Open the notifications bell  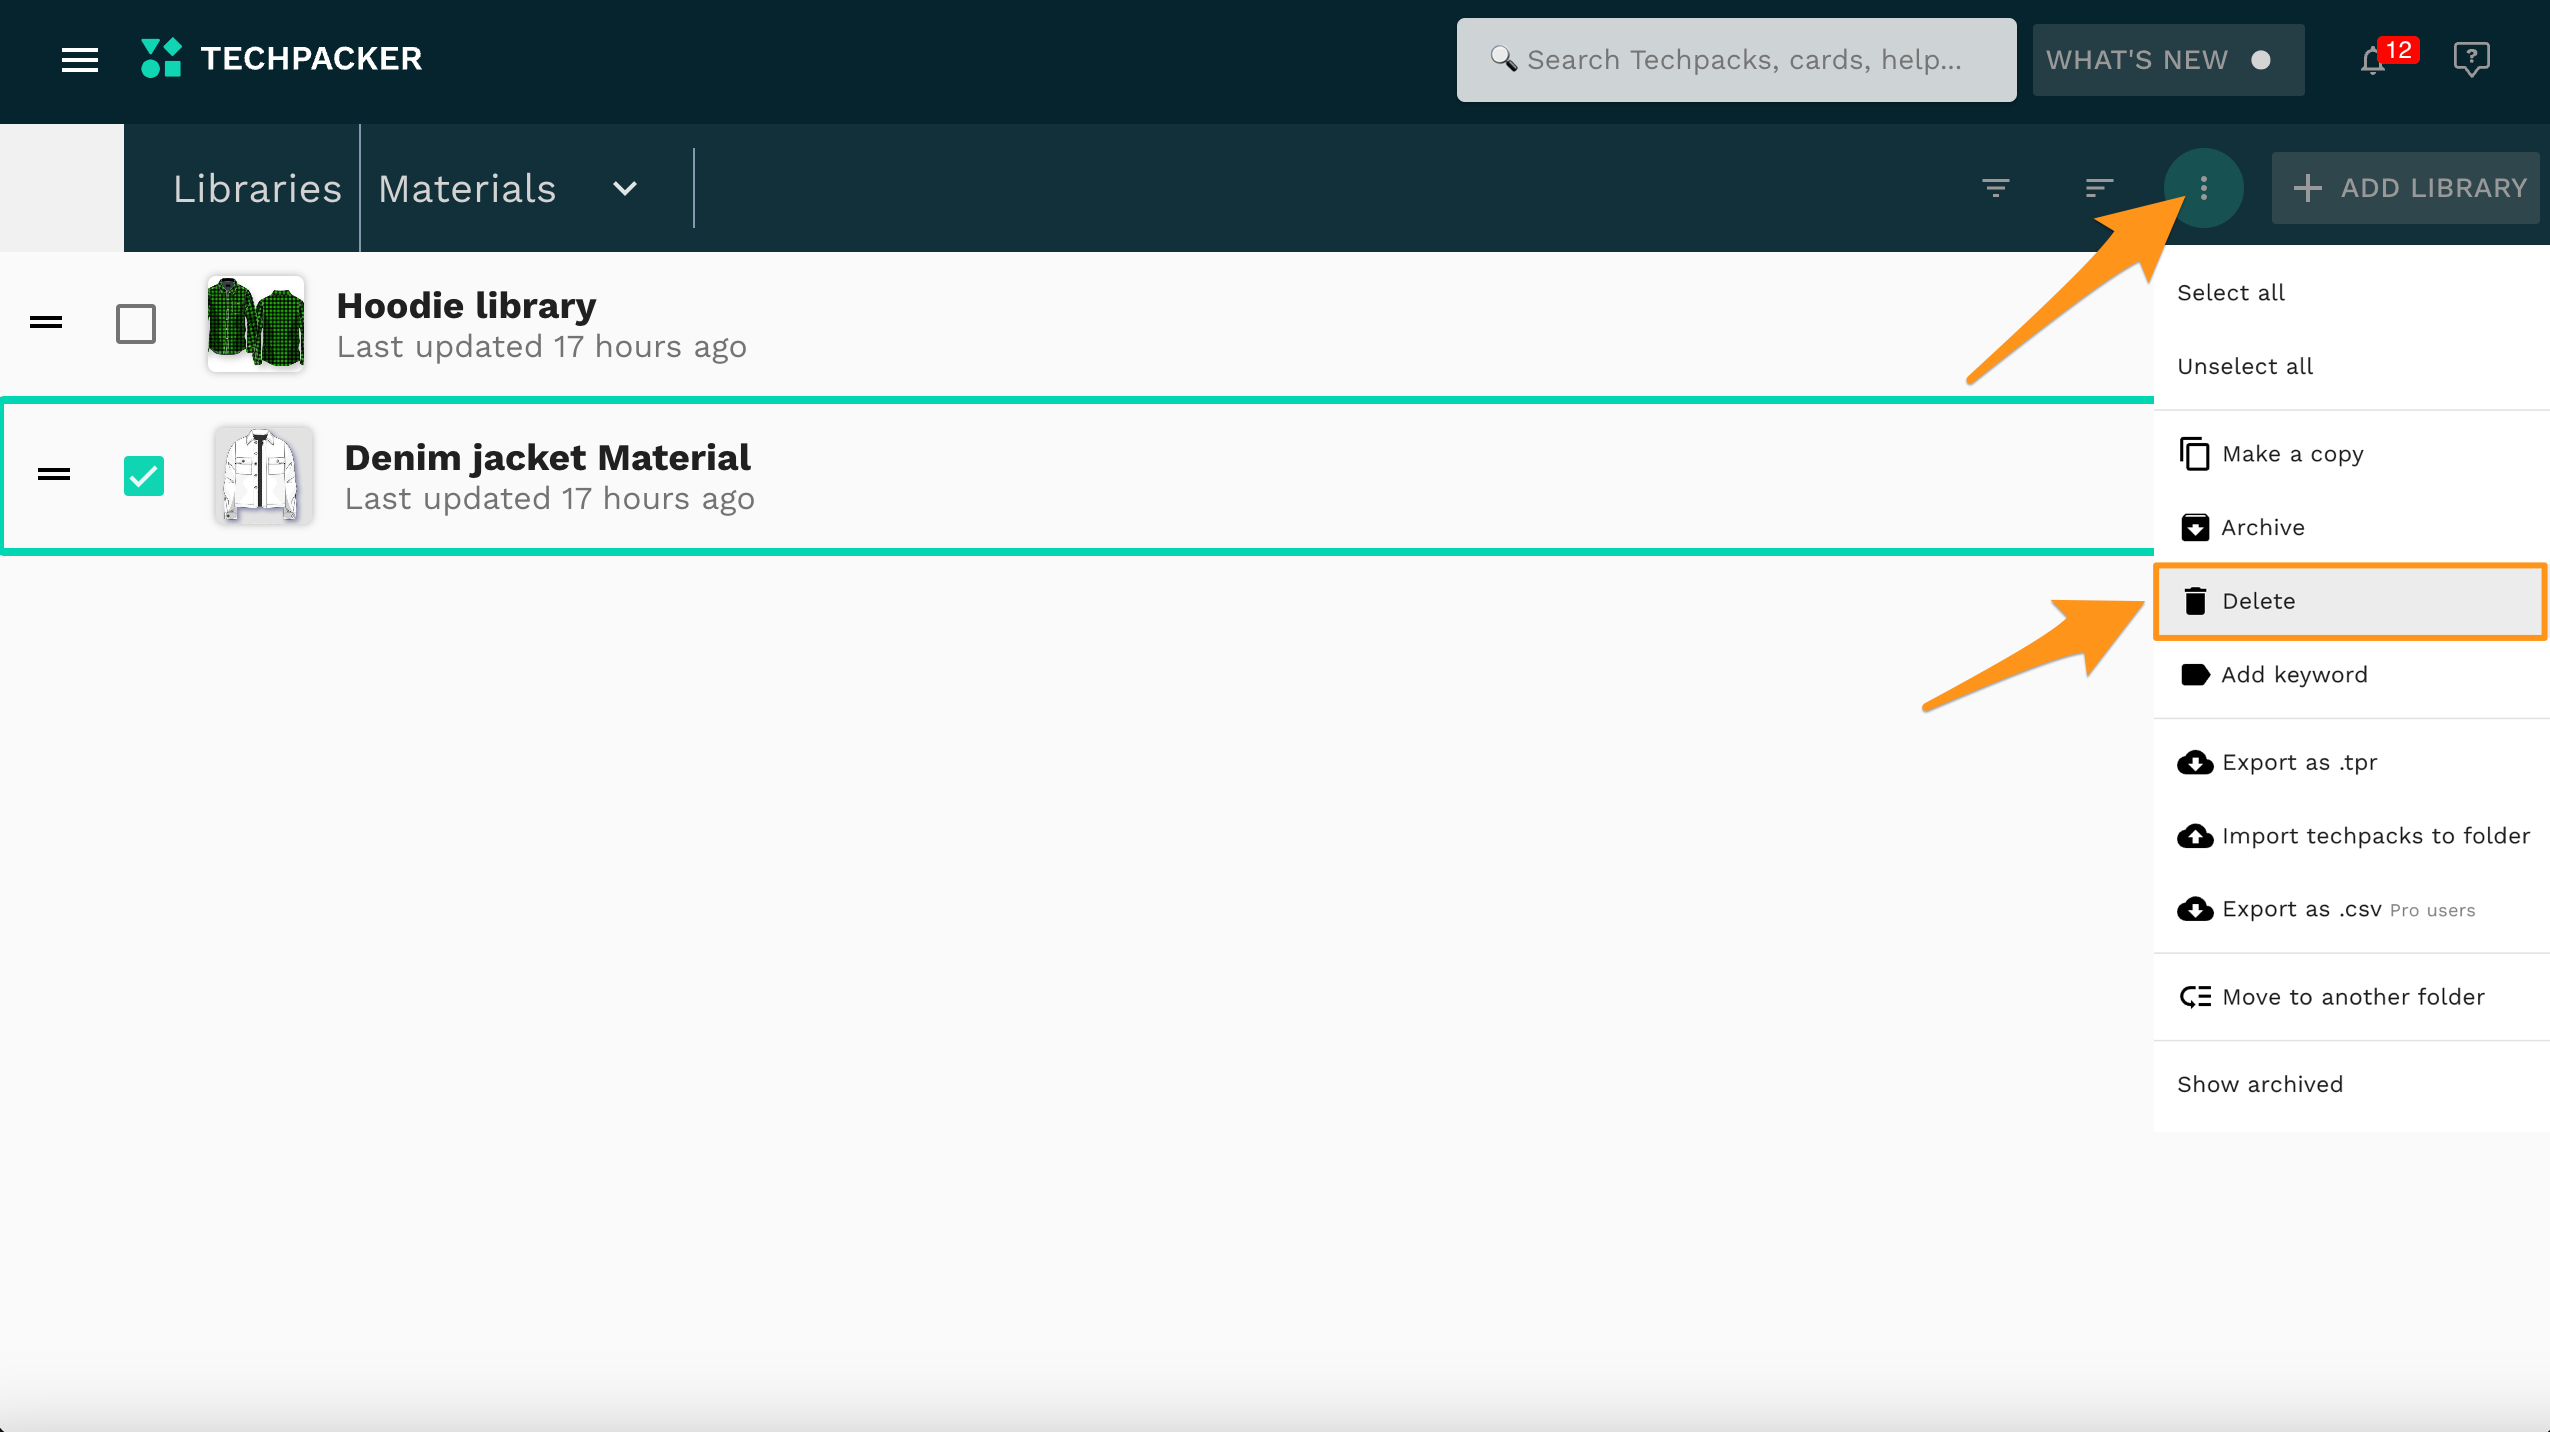click(x=2372, y=61)
